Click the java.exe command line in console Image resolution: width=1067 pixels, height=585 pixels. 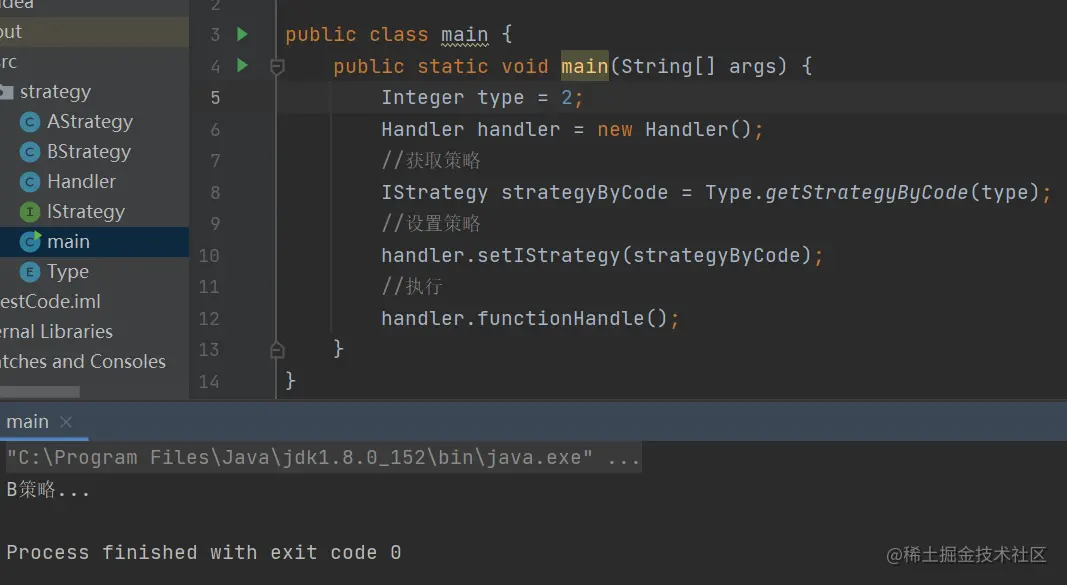tap(323, 457)
